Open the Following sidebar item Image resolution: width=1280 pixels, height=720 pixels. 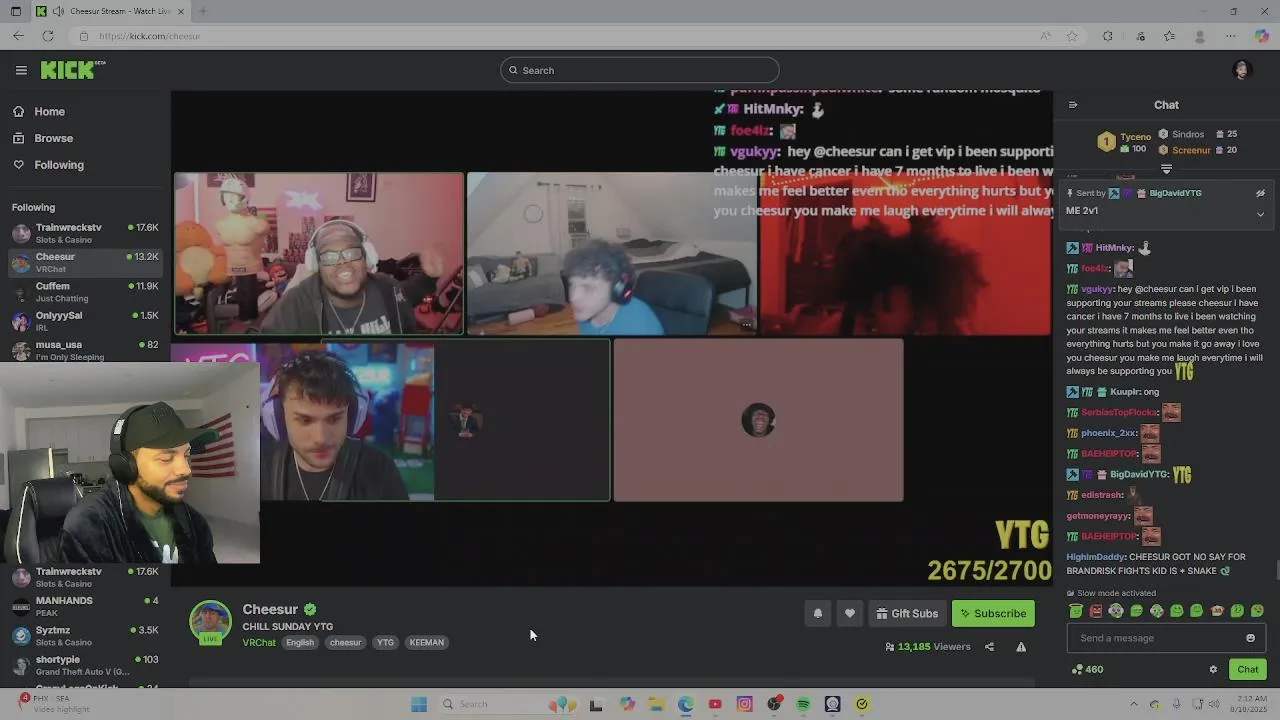click(x=59, y=165)
